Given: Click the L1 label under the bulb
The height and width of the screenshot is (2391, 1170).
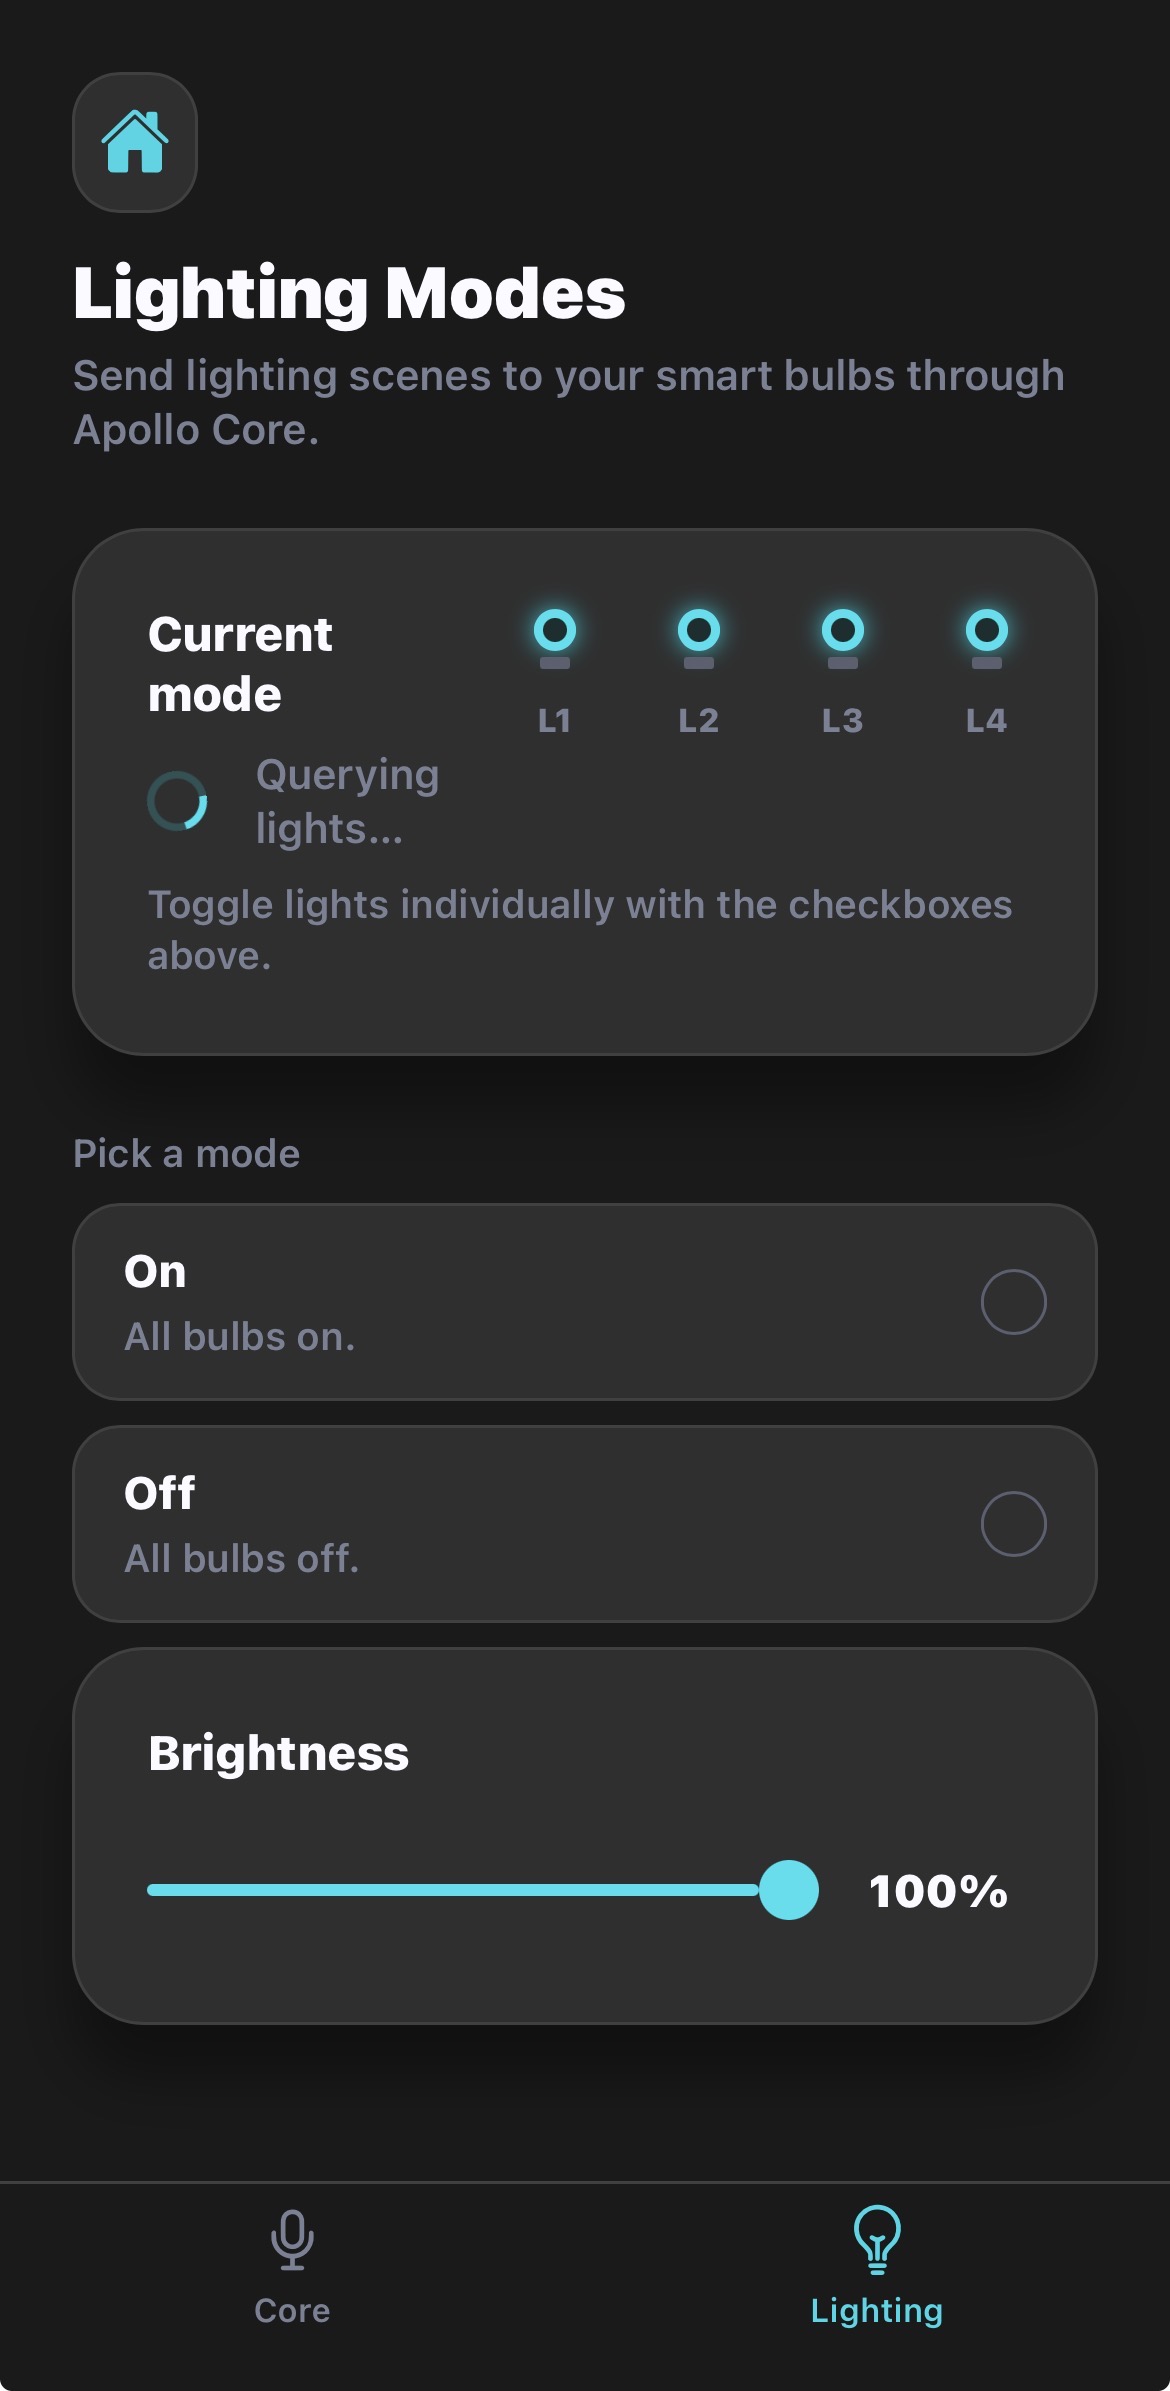Looking at the screenshot, I should click(x=555, y=721).
